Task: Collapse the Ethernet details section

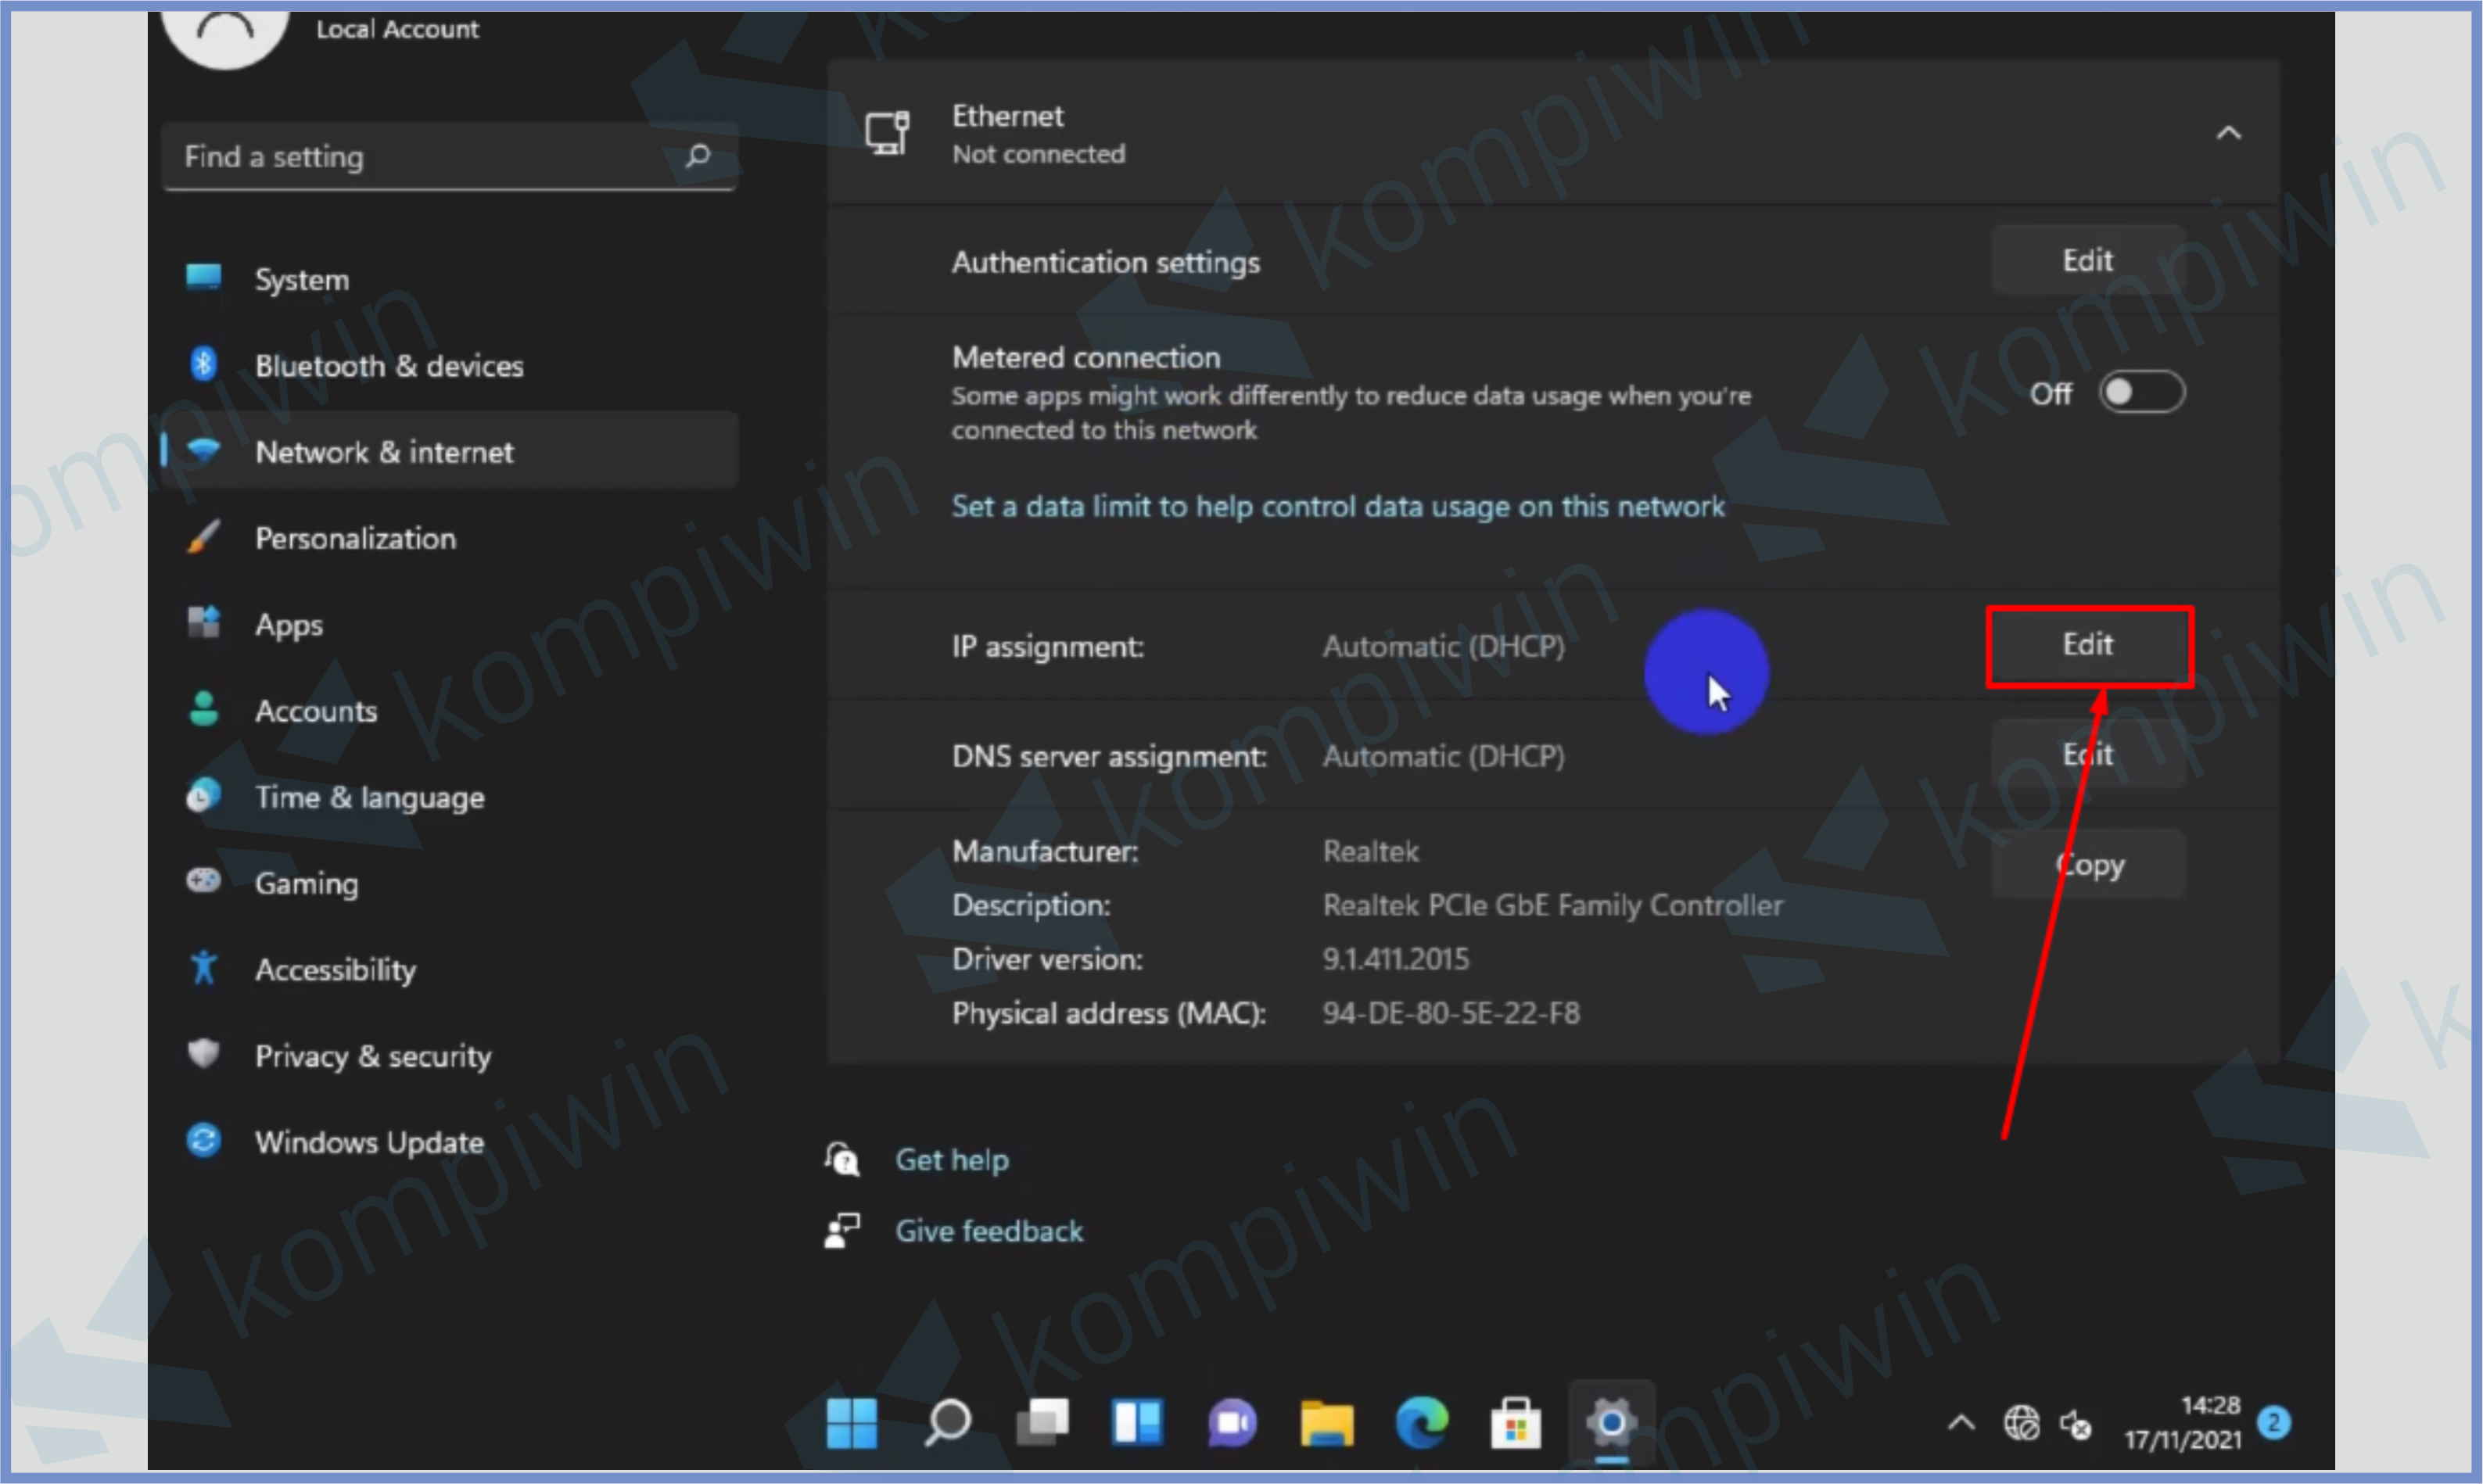Action: 2230,131
